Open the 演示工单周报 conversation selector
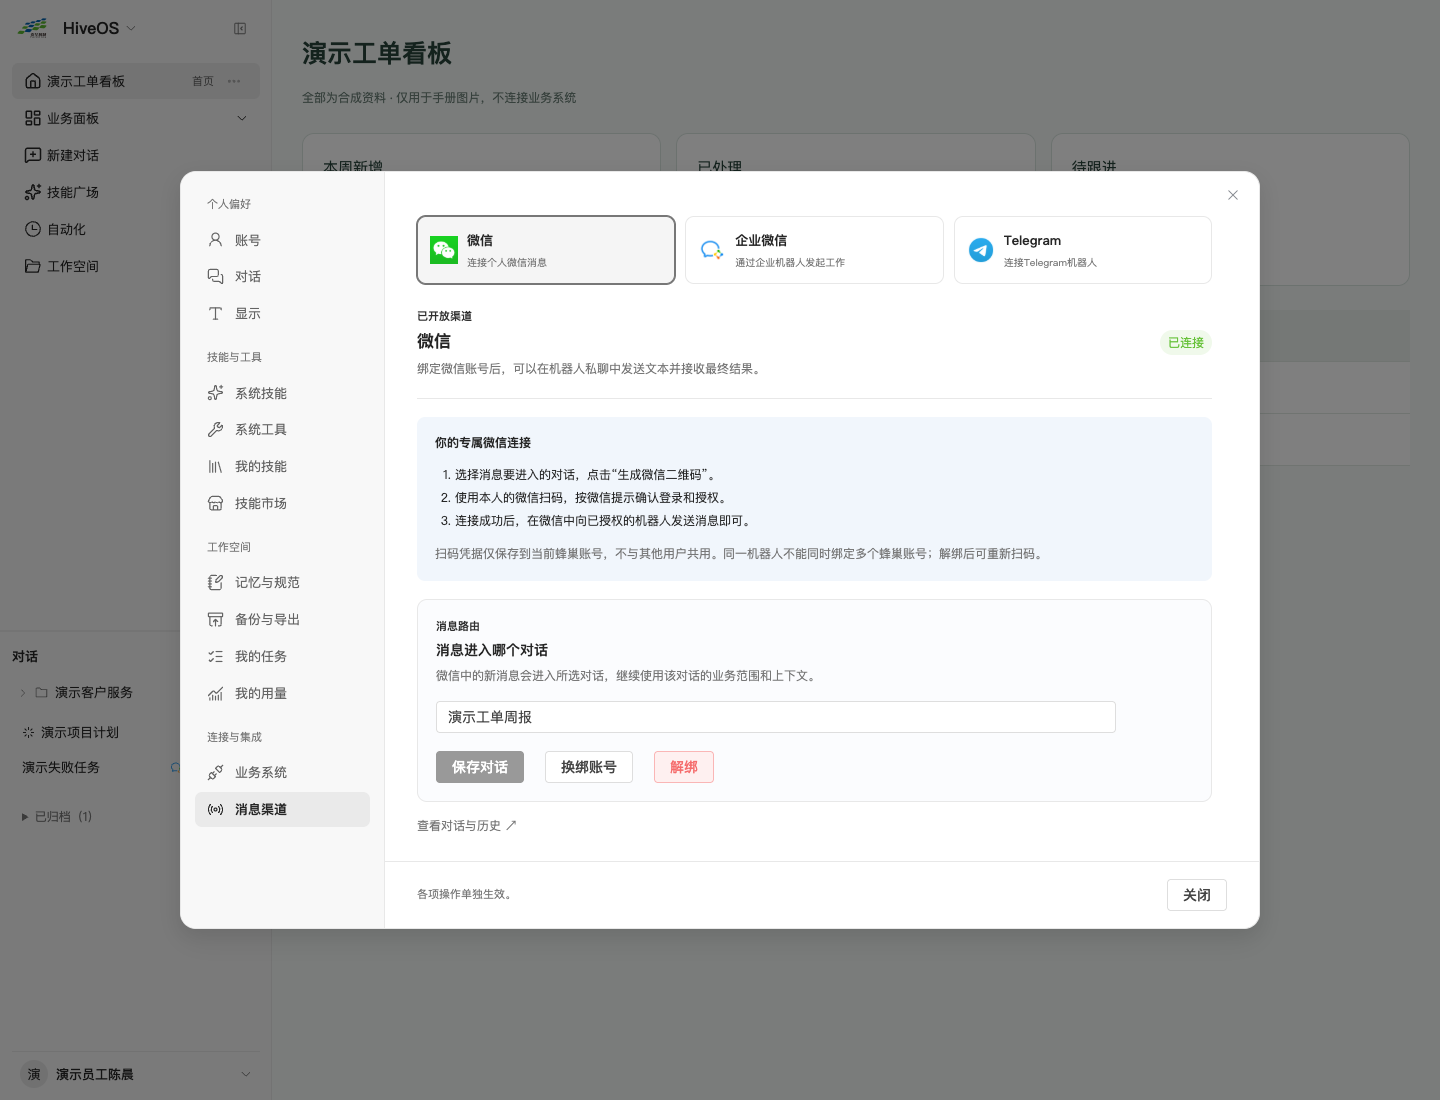 (775, 717)
